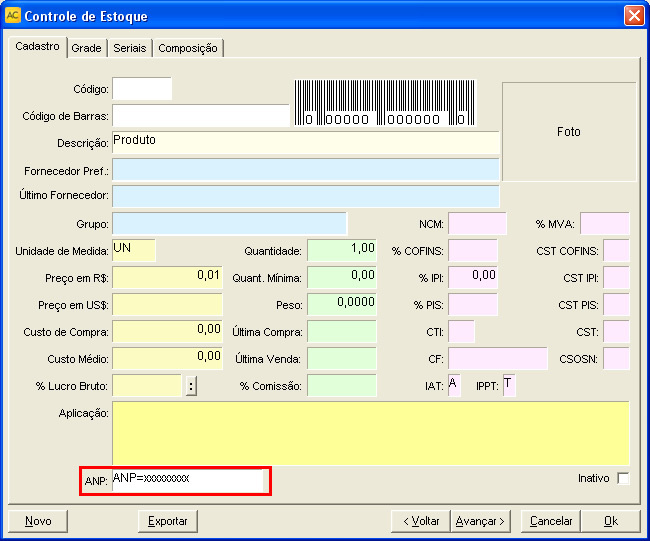This screenshot has width=650, height=541.
Task: Advance using the Avançar button
Action: click(x=481, y=521)
